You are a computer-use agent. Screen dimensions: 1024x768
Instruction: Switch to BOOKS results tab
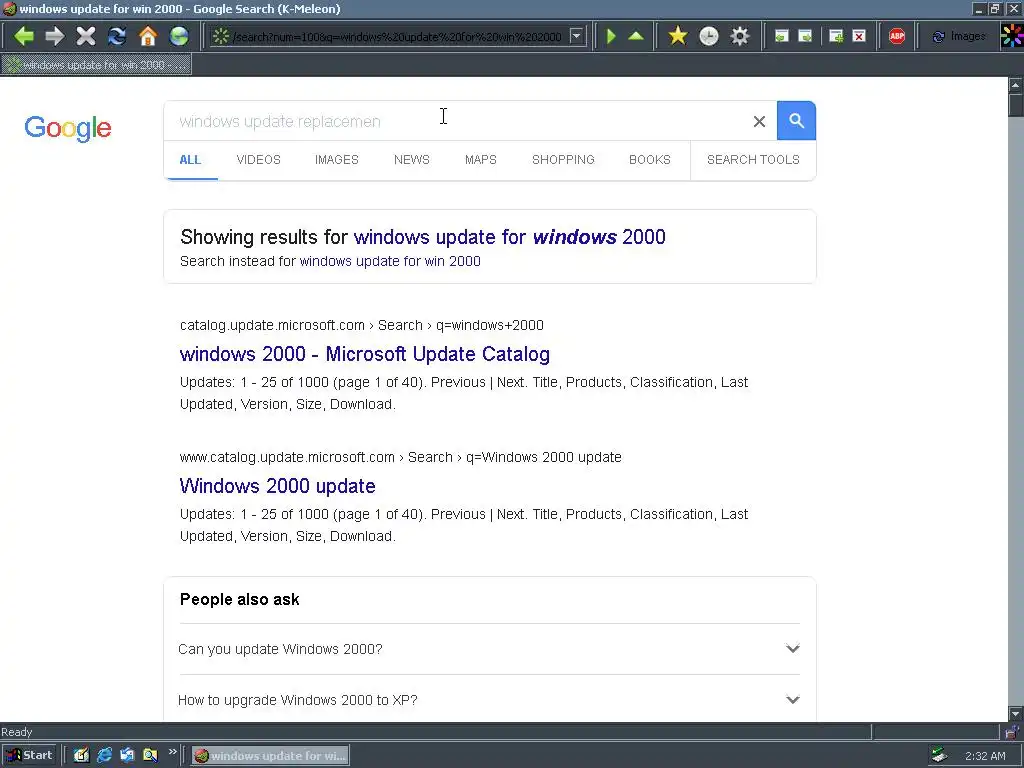[x=650, y=160]
